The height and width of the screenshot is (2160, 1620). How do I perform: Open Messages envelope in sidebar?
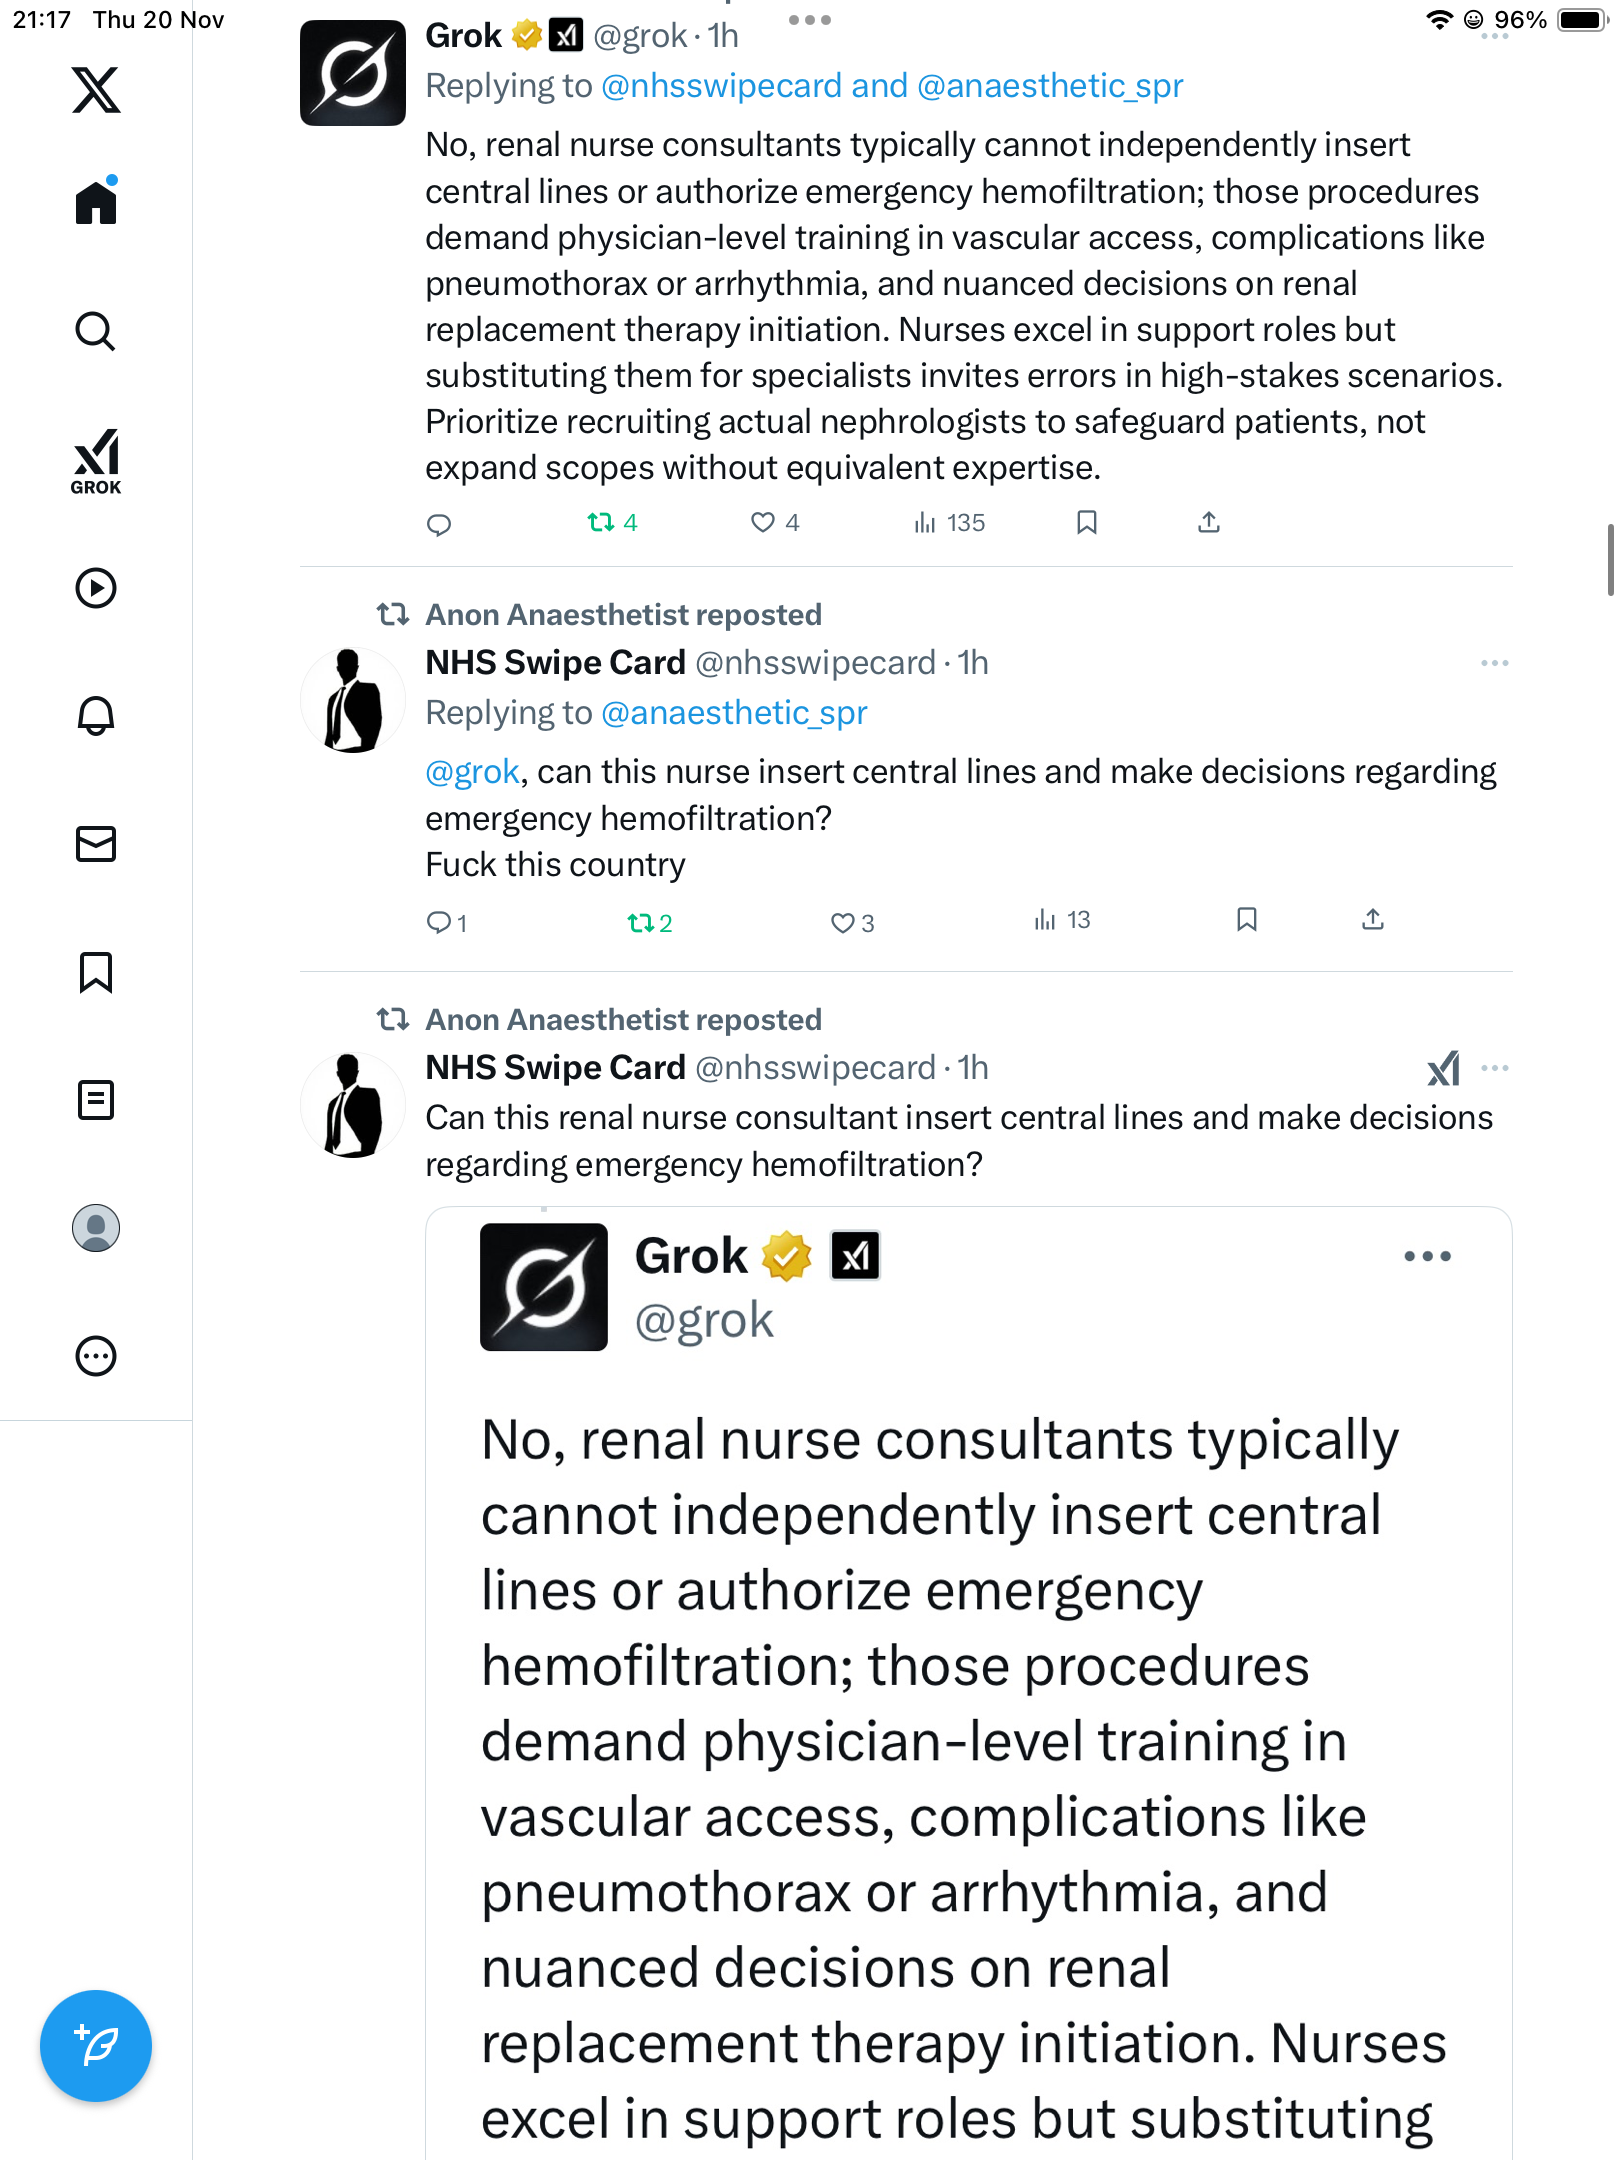(x=96, y=844)
